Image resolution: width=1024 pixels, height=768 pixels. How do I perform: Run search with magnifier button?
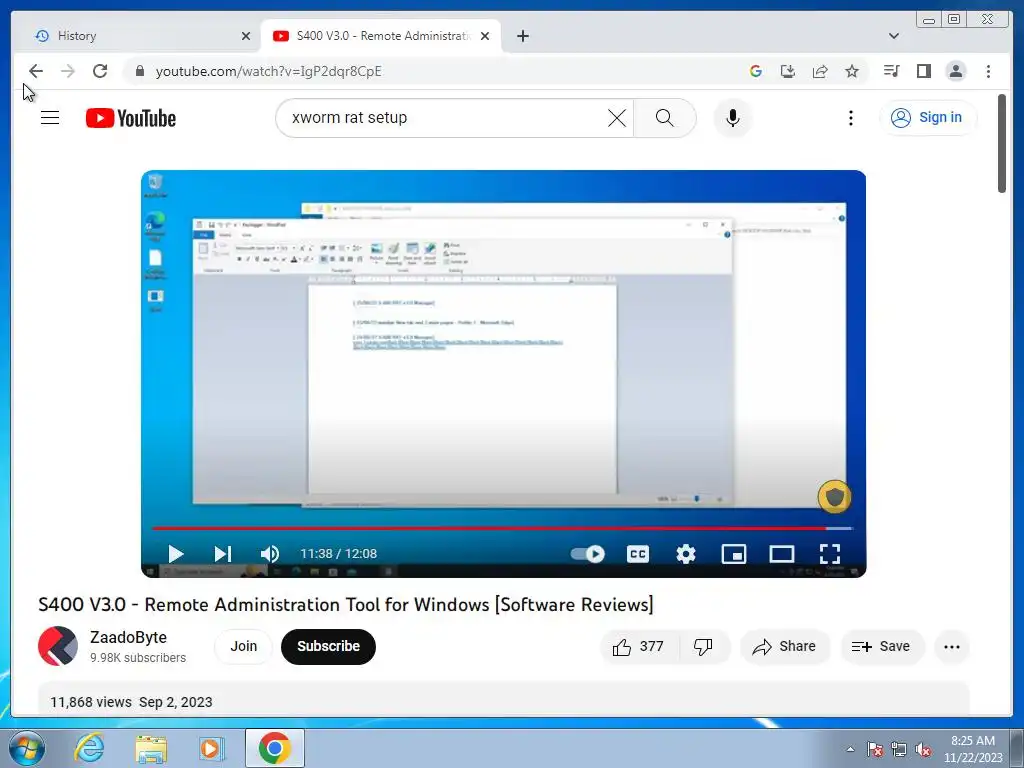point(664,118)
